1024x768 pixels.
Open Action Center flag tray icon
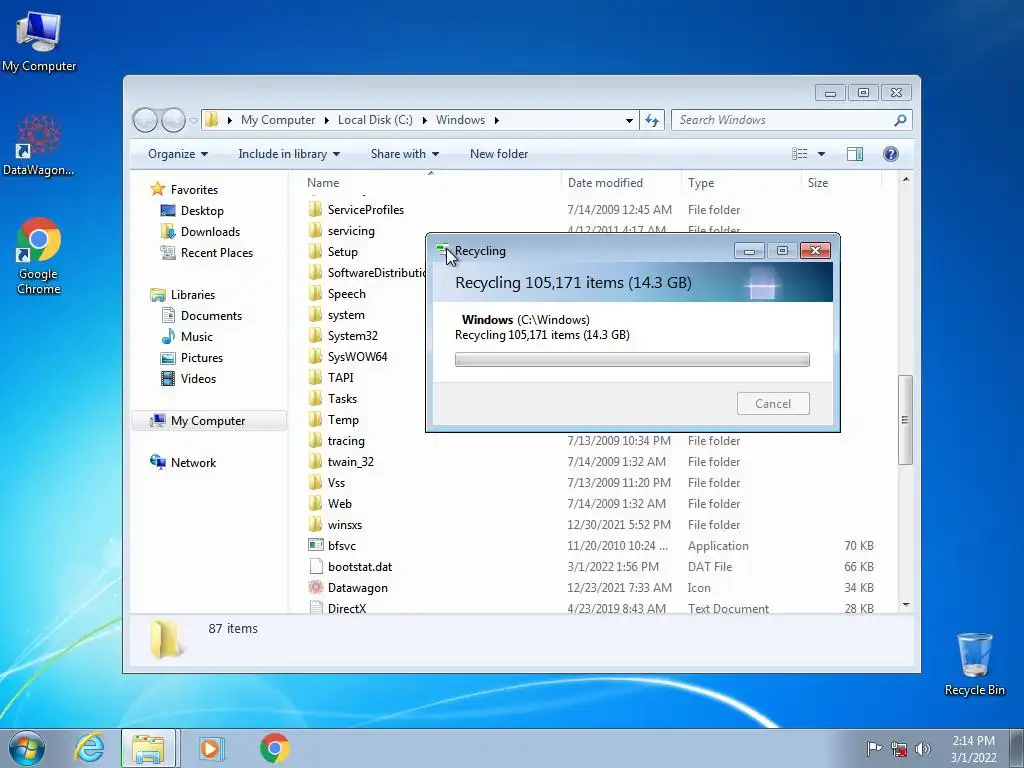pyautogui.click(x=874, y=748)
